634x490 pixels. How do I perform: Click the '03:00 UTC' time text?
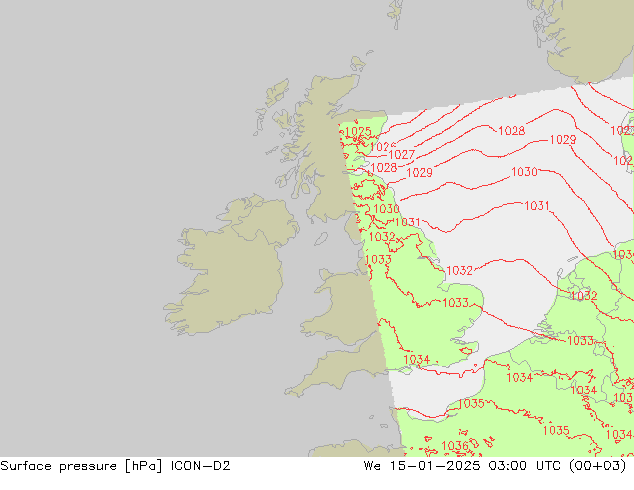(524, 466)
